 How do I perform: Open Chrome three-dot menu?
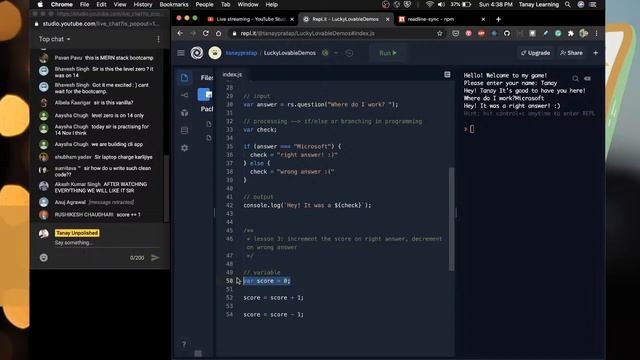coord(596,33)
